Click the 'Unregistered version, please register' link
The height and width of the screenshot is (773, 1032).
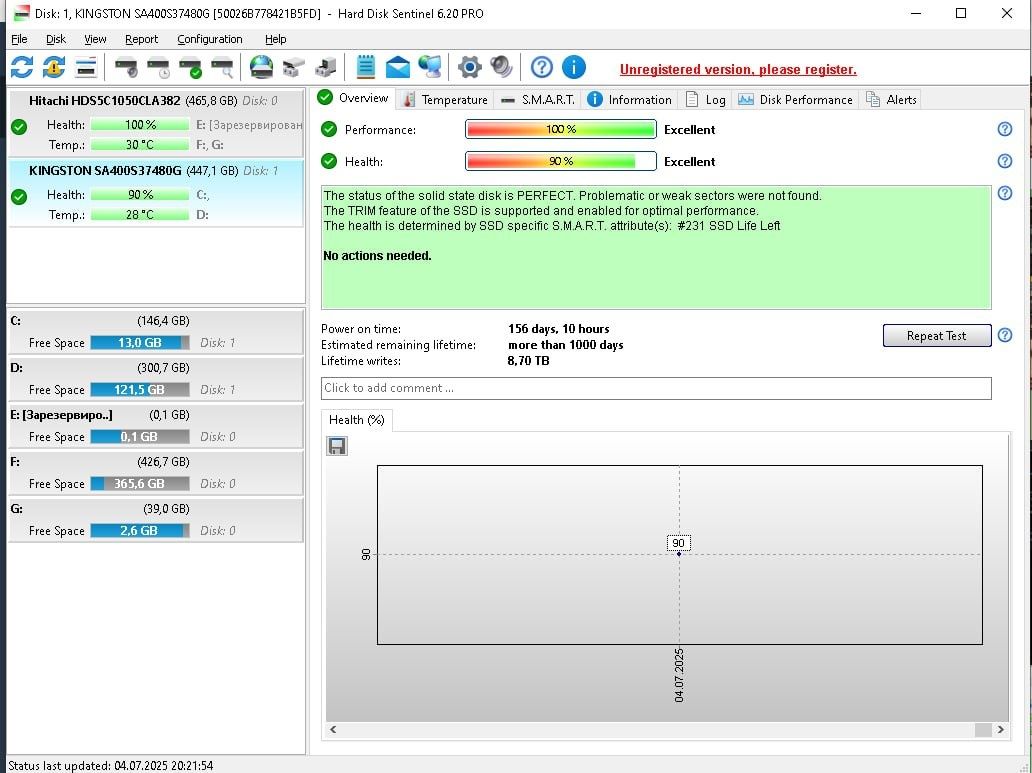[738, 69]
